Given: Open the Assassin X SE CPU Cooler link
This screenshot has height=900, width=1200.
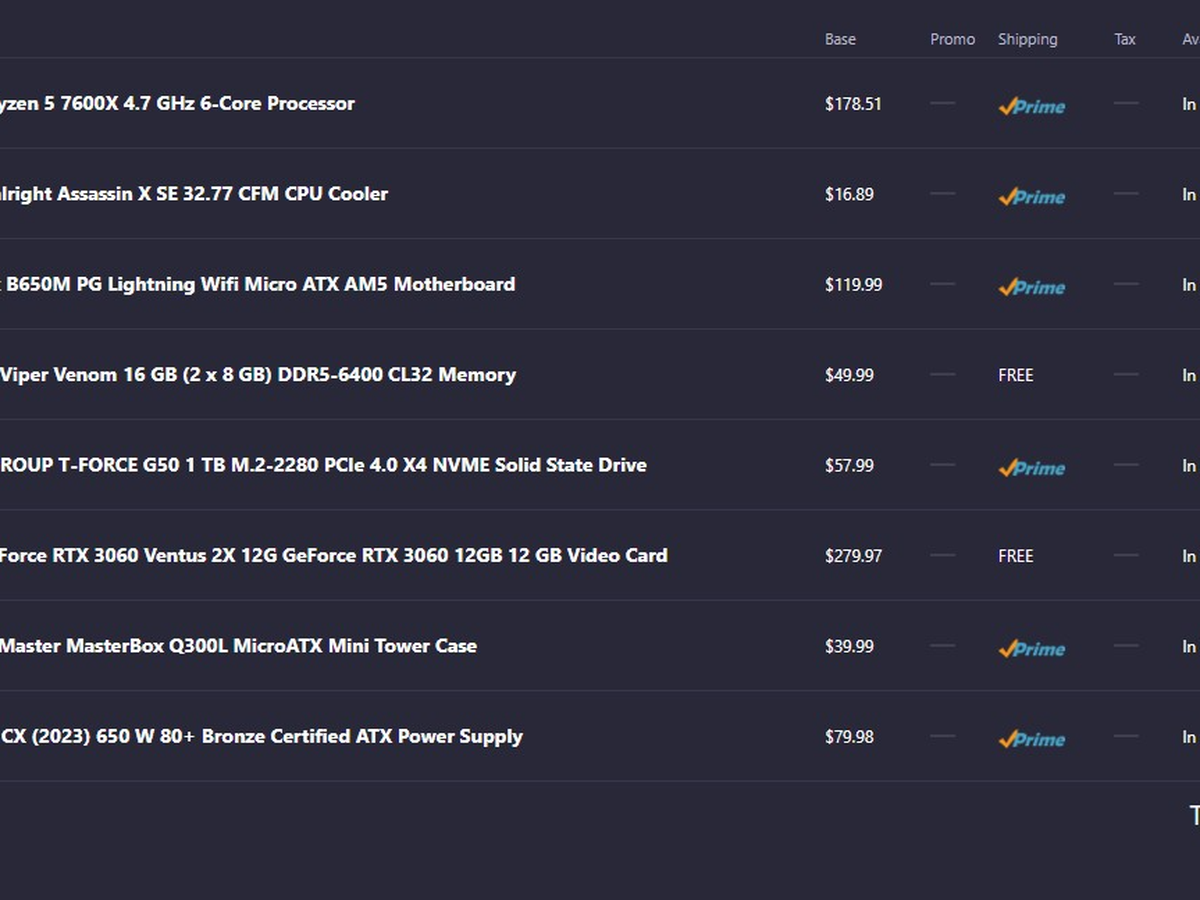Looking at the screenshot, I should coord(194,194).
